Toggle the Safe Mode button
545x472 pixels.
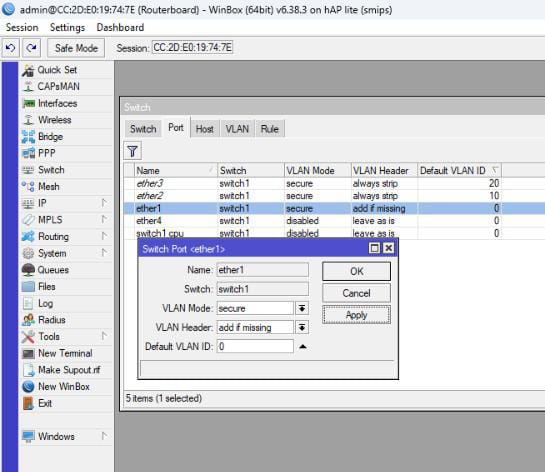coord(76,48)
